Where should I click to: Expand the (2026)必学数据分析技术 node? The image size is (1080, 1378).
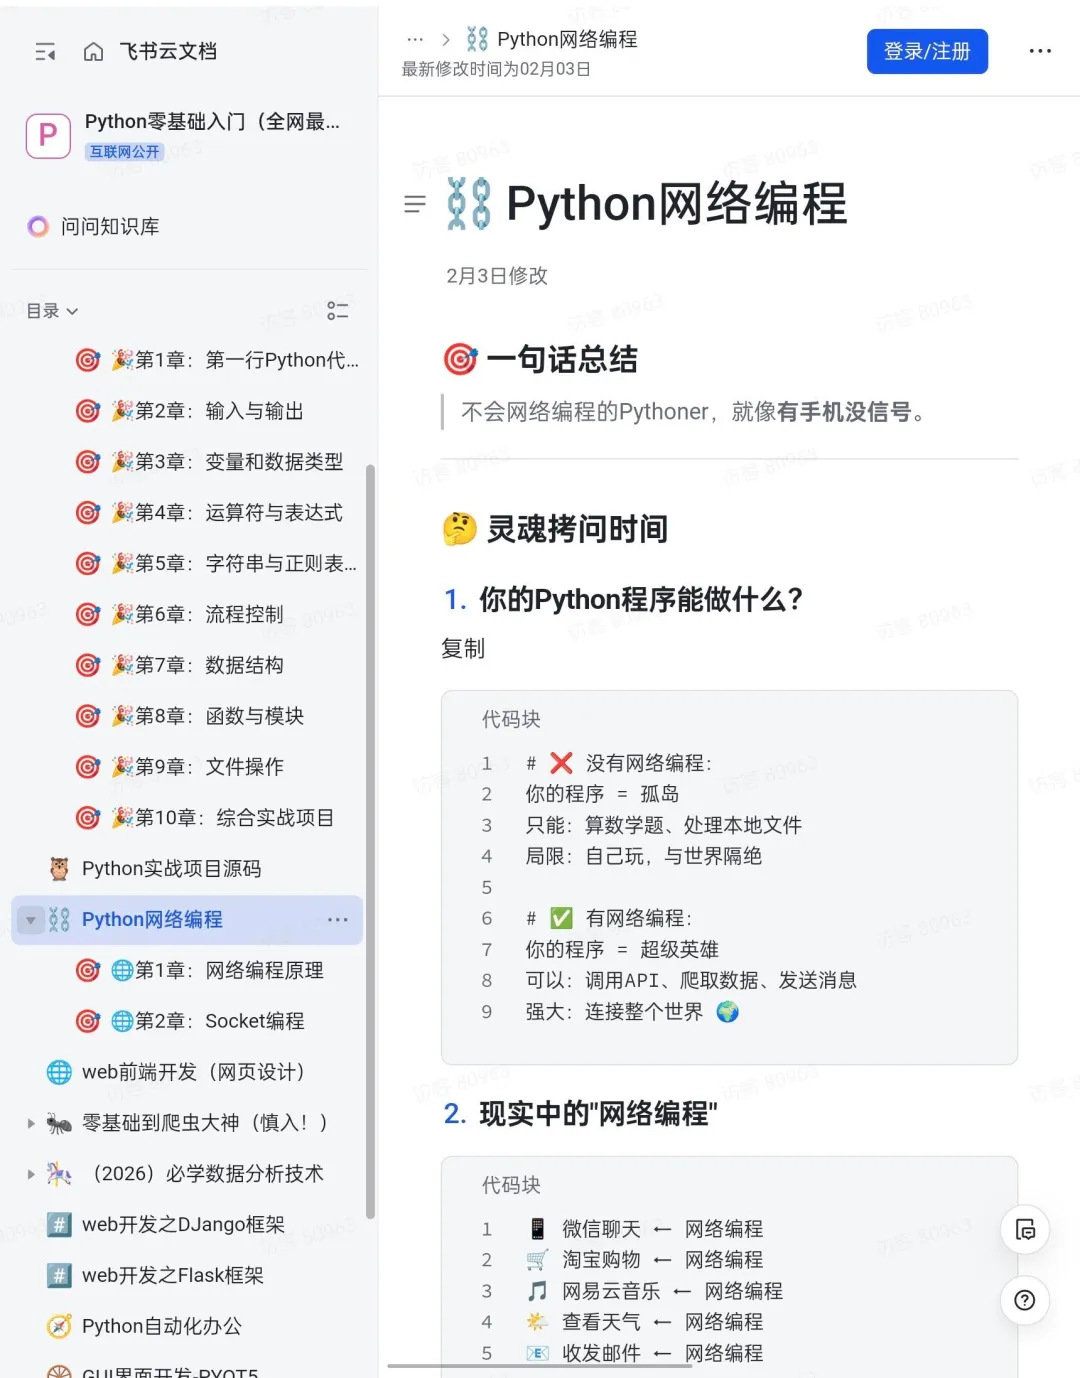click(30, 1174)
